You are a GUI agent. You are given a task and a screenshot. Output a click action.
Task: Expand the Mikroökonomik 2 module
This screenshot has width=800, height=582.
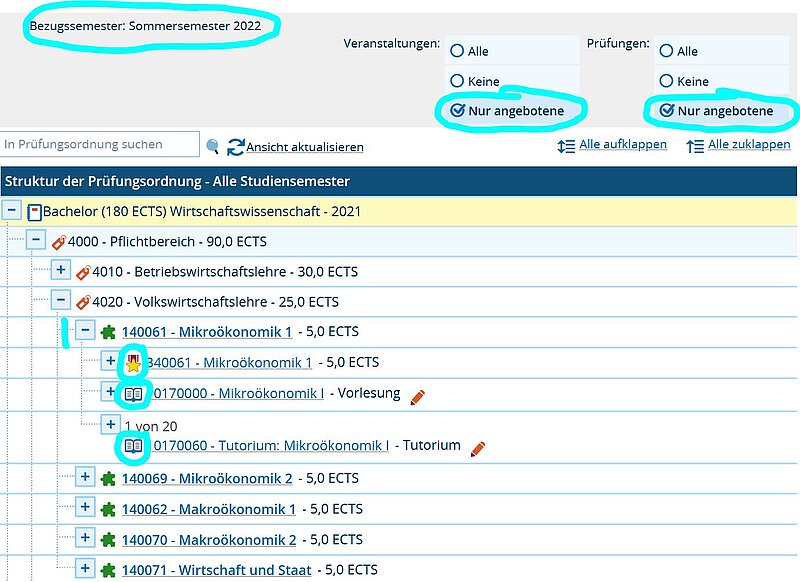point(85,478)
